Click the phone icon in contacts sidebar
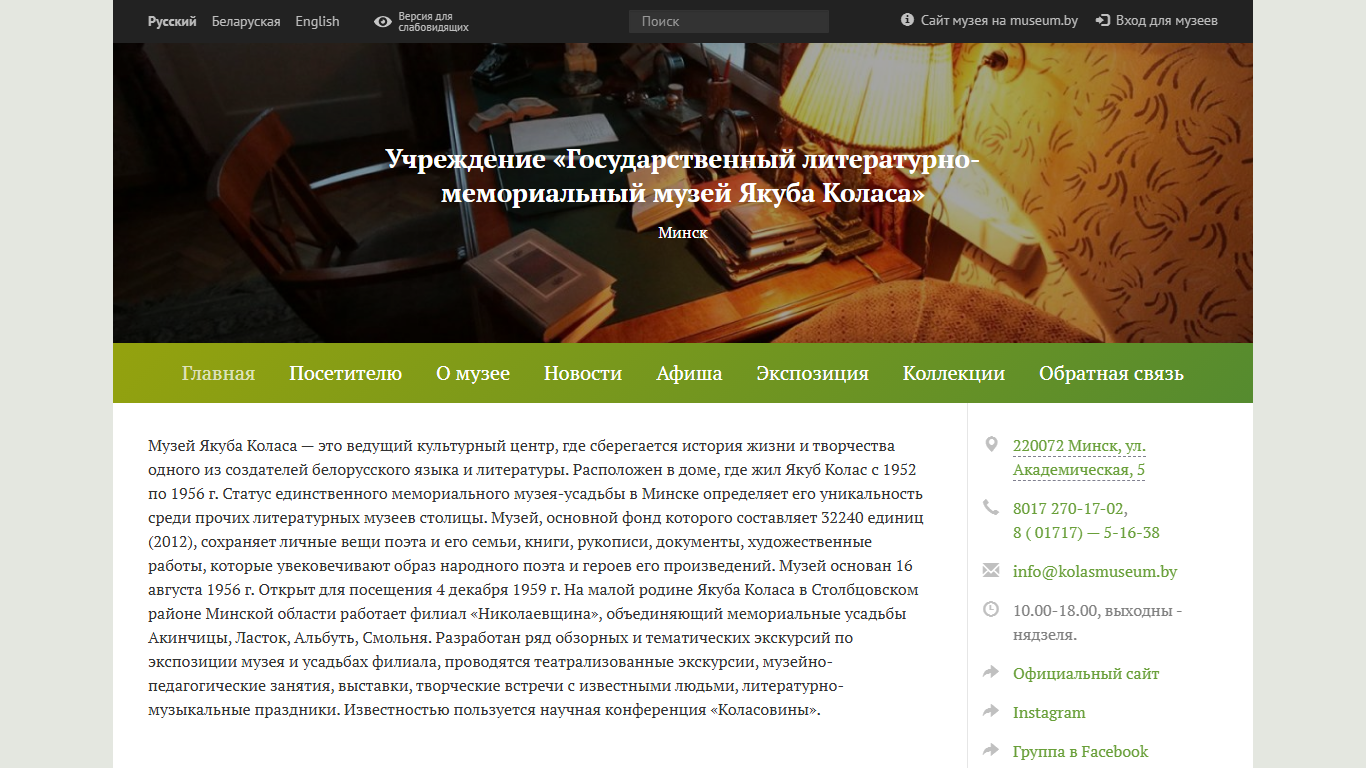 [991, 507]
